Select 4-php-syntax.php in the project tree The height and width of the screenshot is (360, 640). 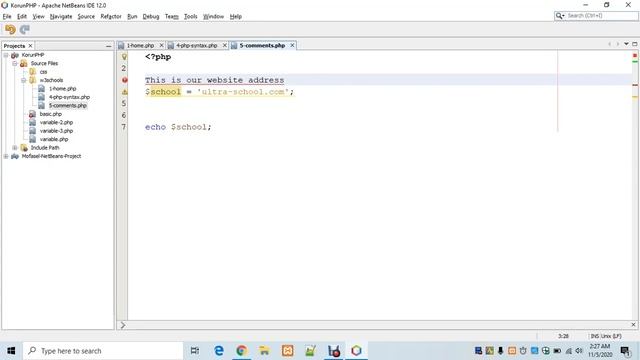click(69, 97)
